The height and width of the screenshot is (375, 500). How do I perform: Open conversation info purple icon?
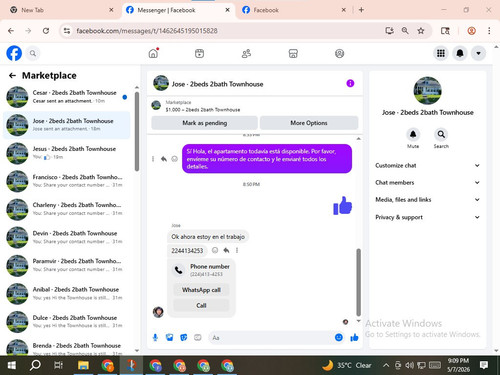coord(350,83)
